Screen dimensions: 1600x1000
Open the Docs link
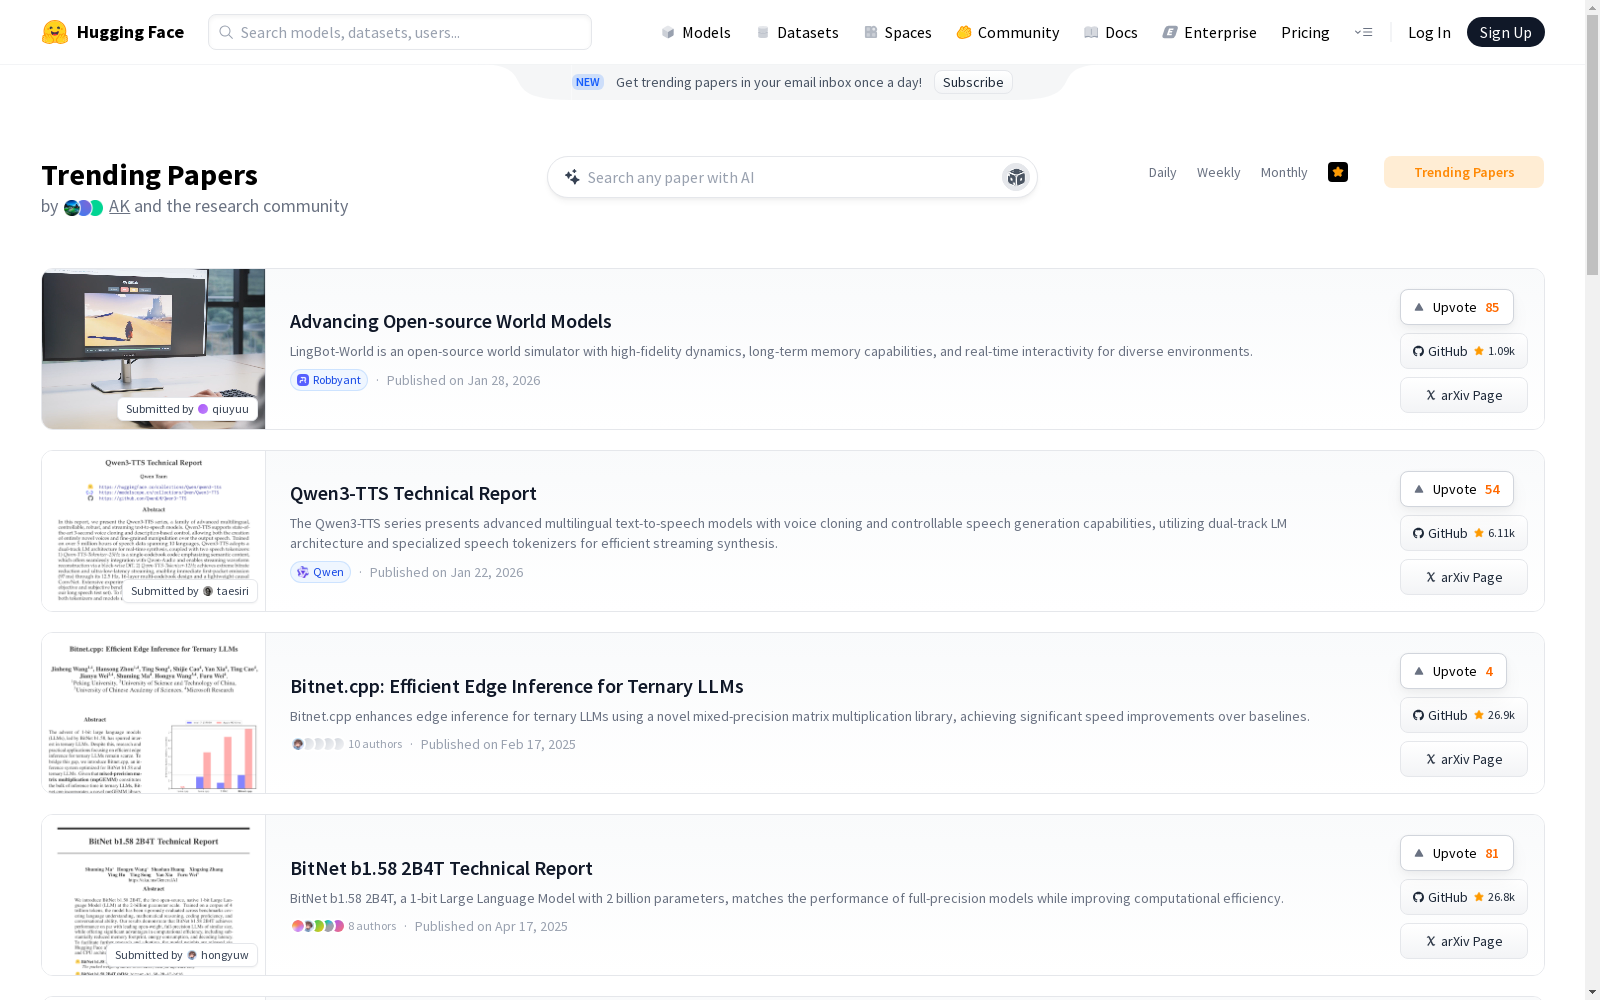point(1111,32)
